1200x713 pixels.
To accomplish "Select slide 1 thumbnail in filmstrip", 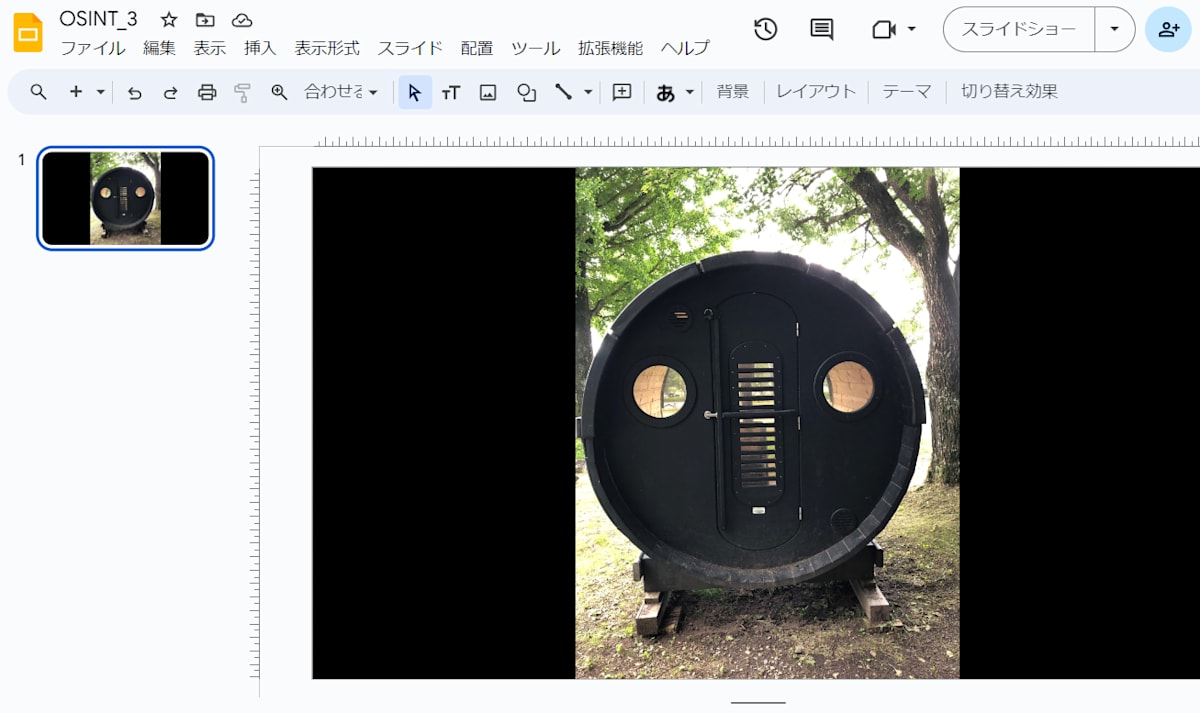I will coord(126,198).
